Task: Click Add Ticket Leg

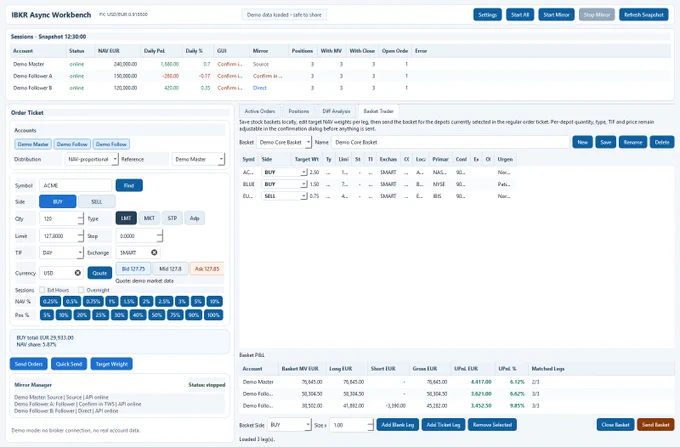Action: (x=443, y=425)
